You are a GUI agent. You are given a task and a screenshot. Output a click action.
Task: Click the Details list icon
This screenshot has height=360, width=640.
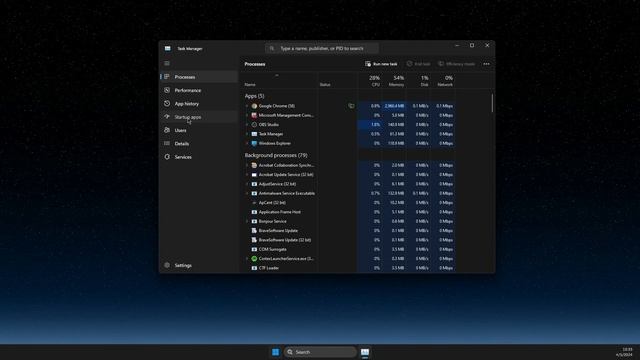(167, 144)
